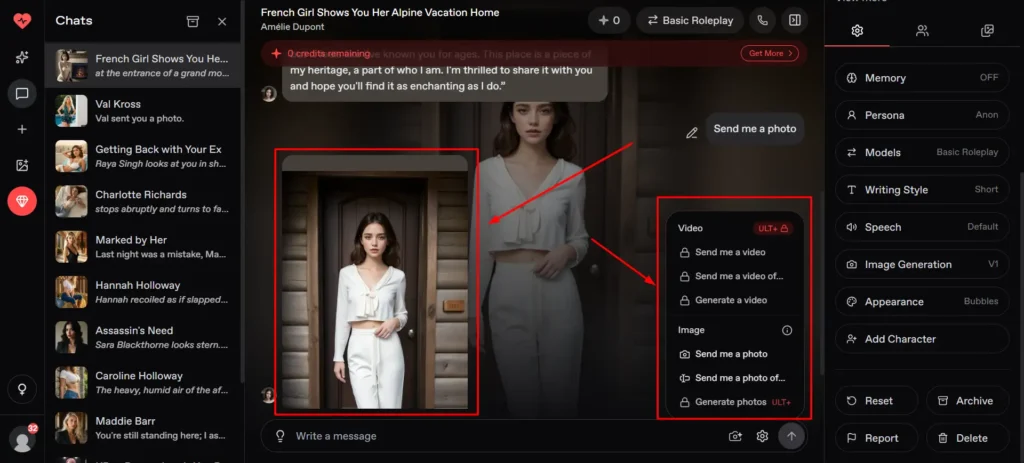This screenshot has width=1024, height=463.
Task: Click the archive box icon beside Chats
Action: [x=193, y=21]
